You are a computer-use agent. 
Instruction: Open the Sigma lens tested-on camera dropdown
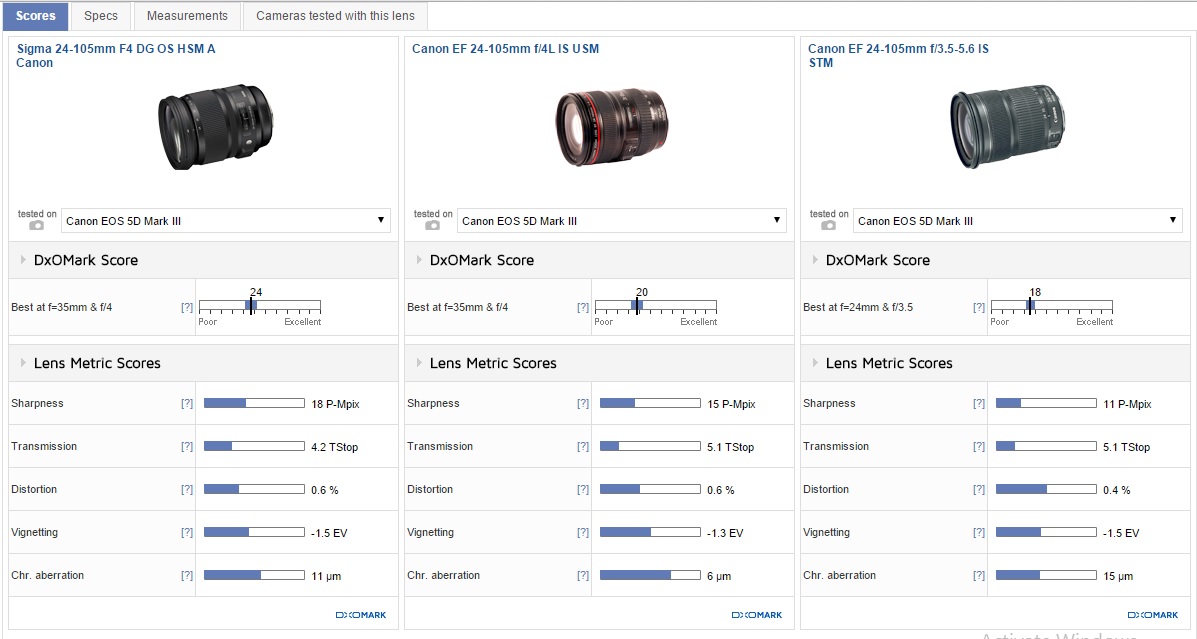(226, 221)
